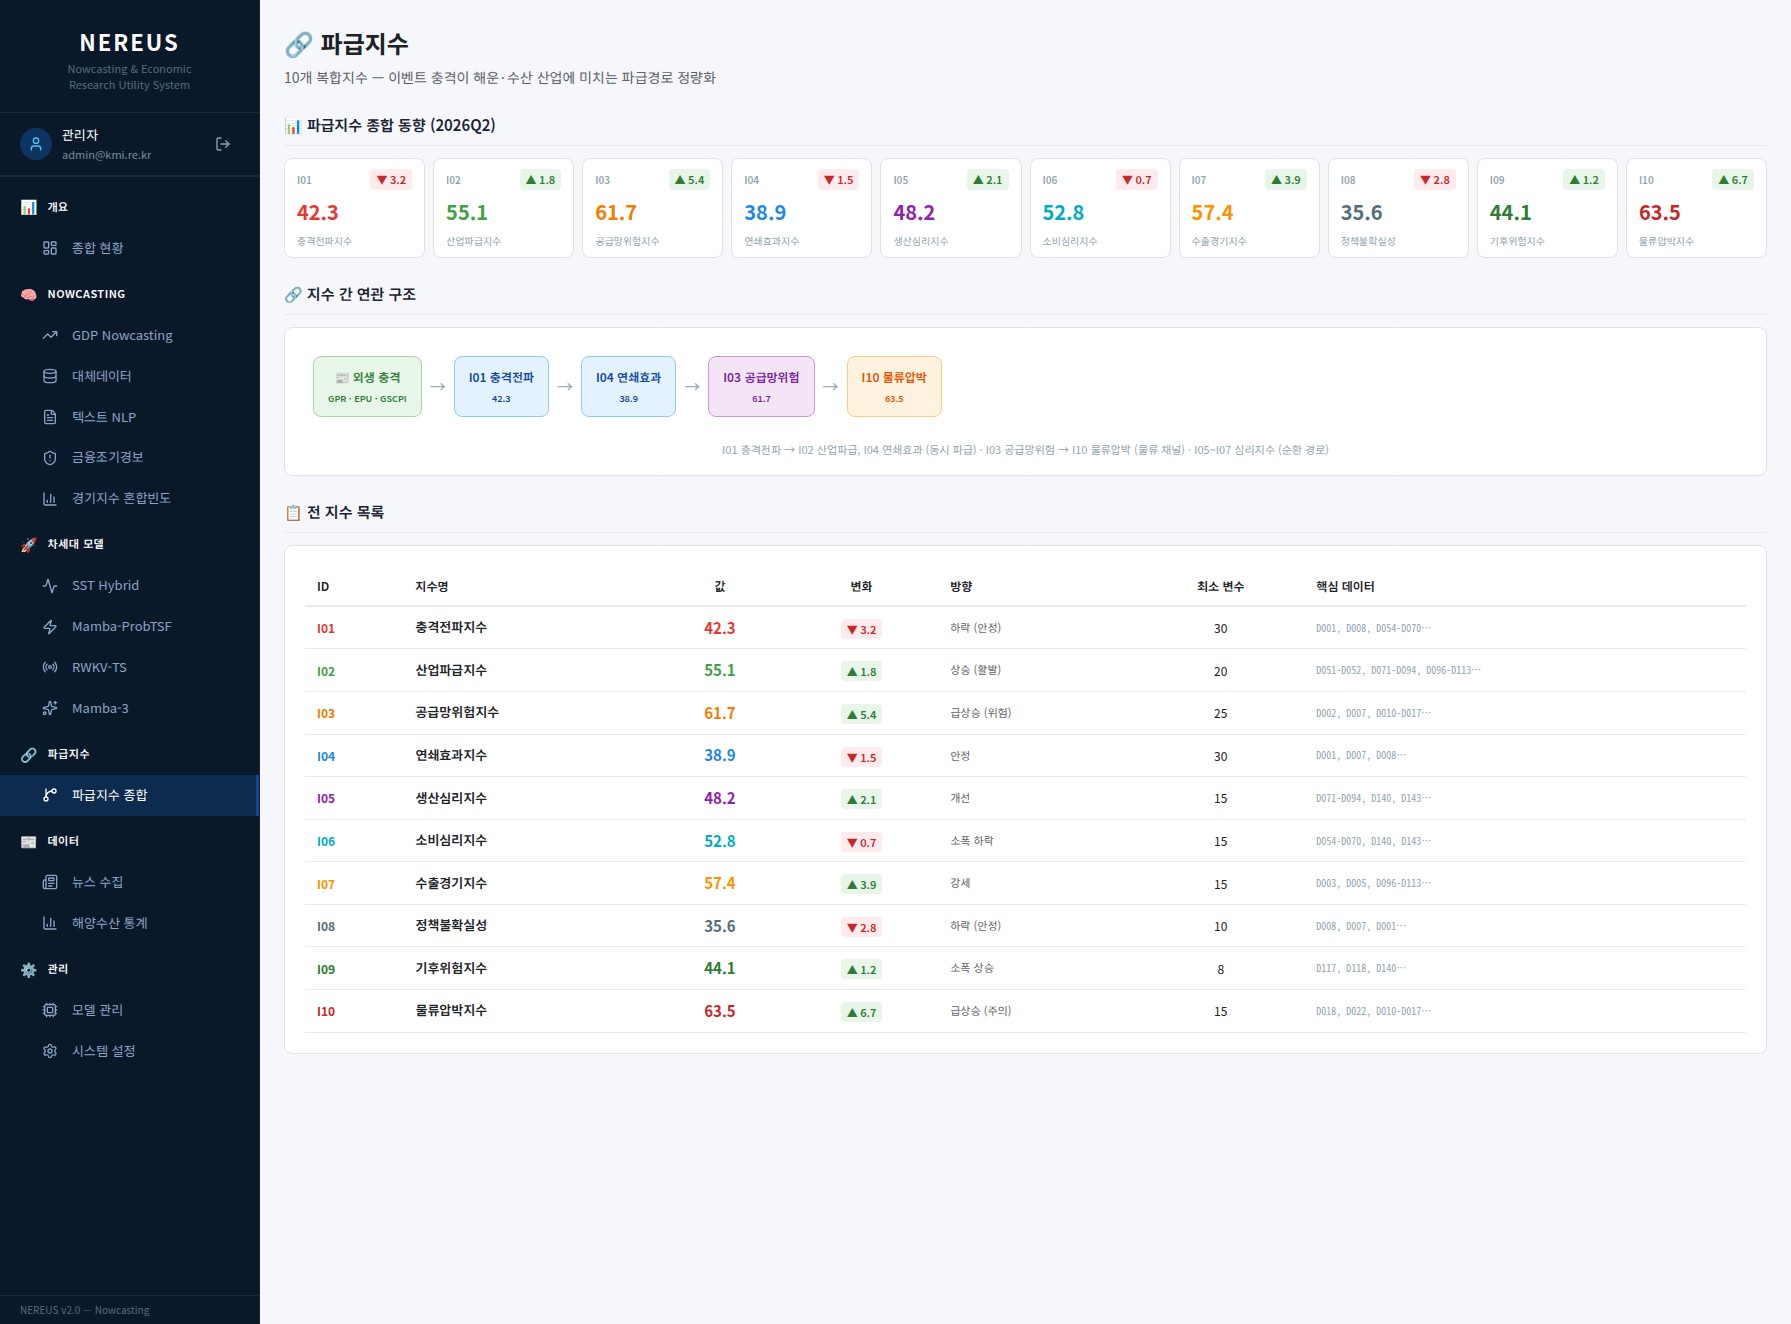Image resolution: width=1791 pixels, height=1324 pixels.
Task: Click the 충격전파지수 row name
Action: [451, 628]
